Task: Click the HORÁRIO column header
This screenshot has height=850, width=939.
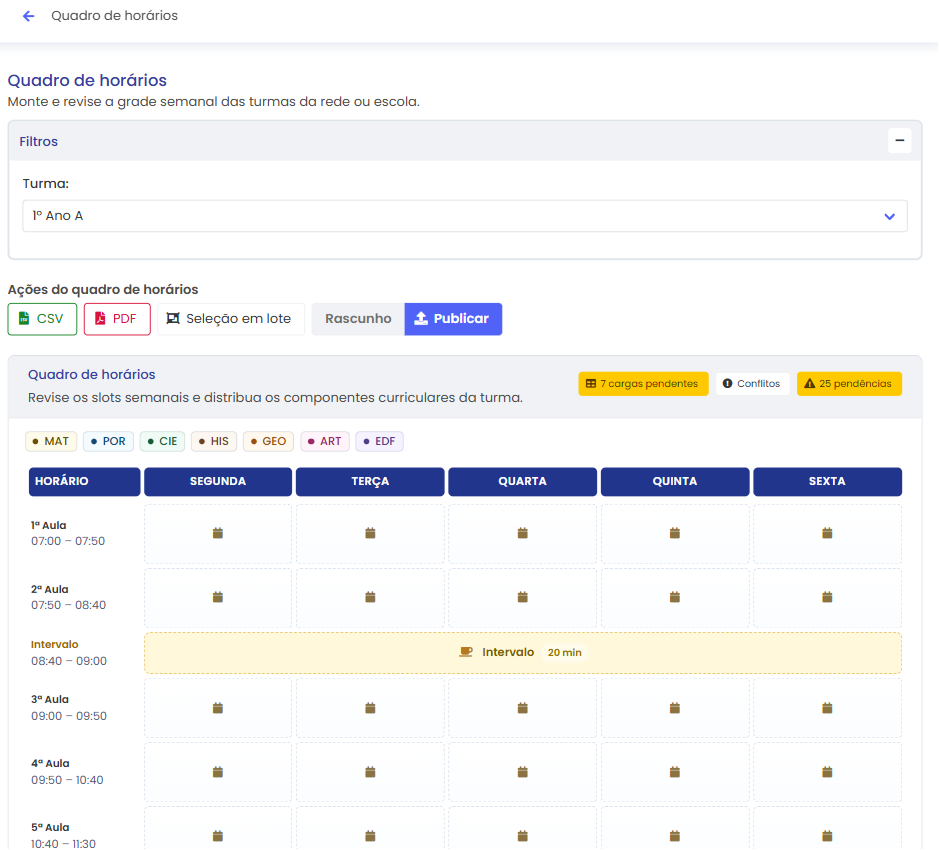Action: pyautogui.click(x=84, y=482)
